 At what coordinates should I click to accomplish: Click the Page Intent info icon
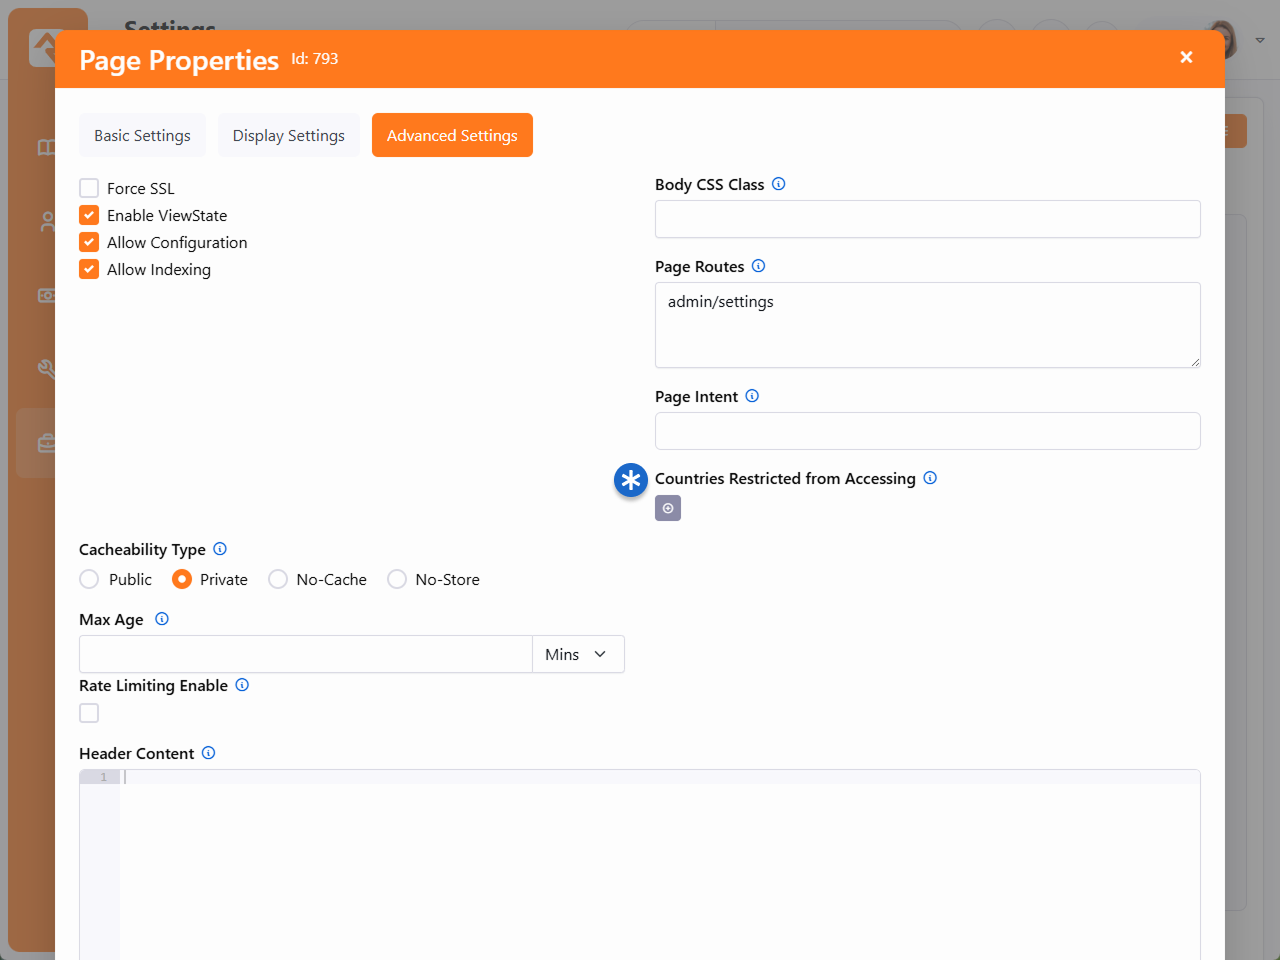pos(752,396)
